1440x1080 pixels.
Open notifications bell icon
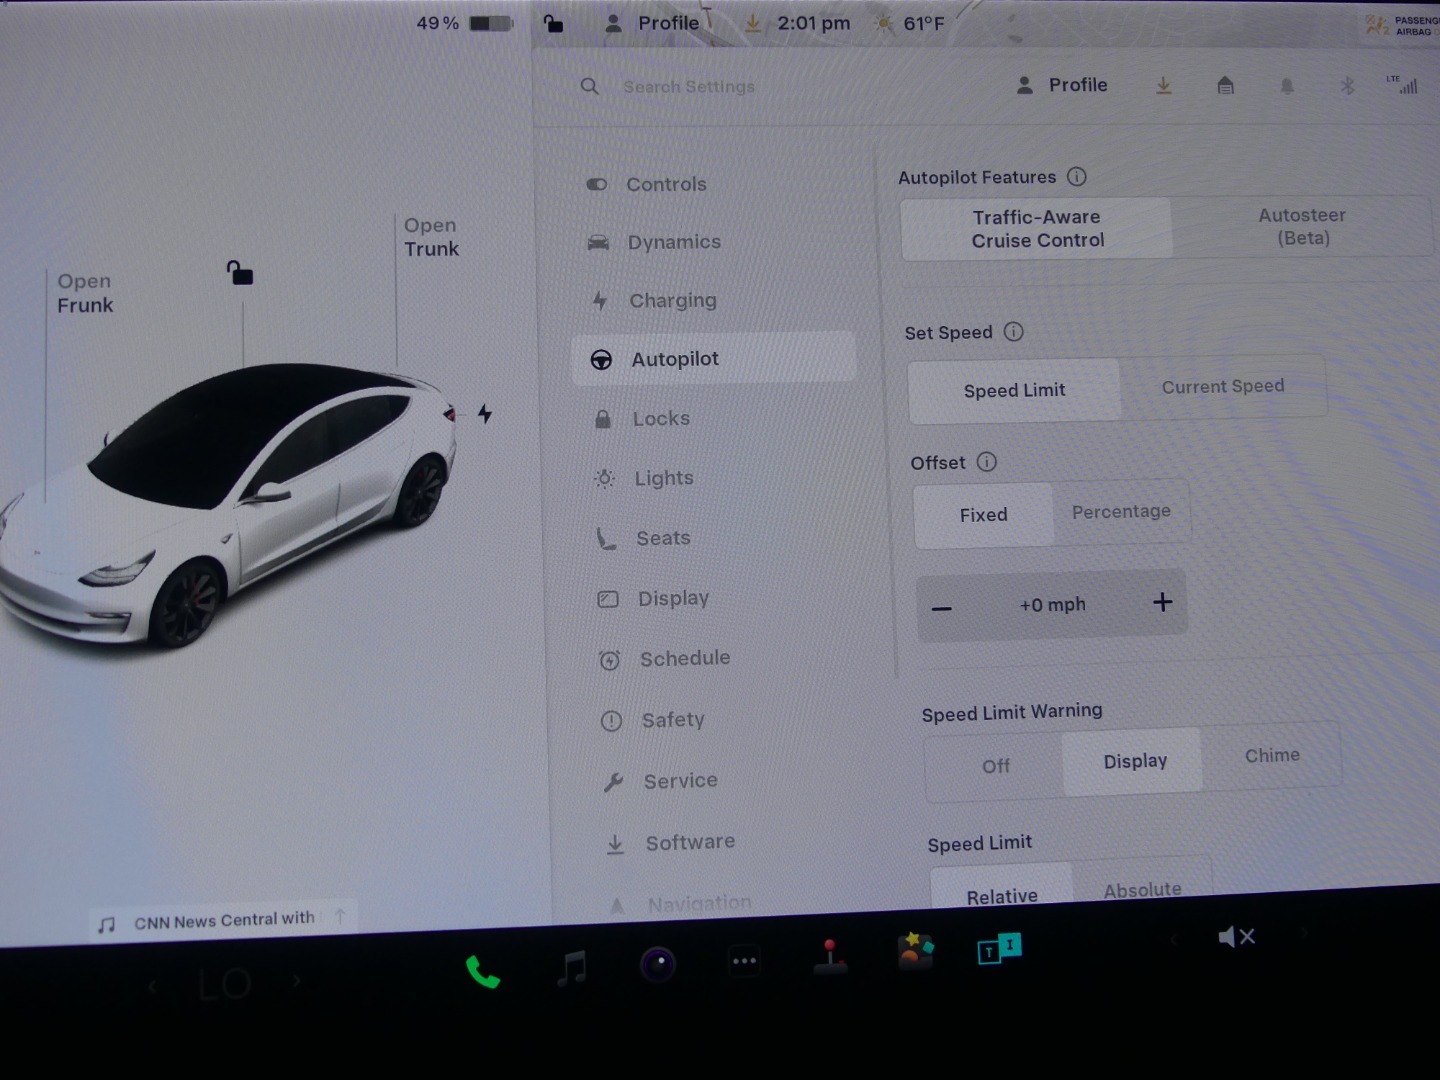(1287, 86)
